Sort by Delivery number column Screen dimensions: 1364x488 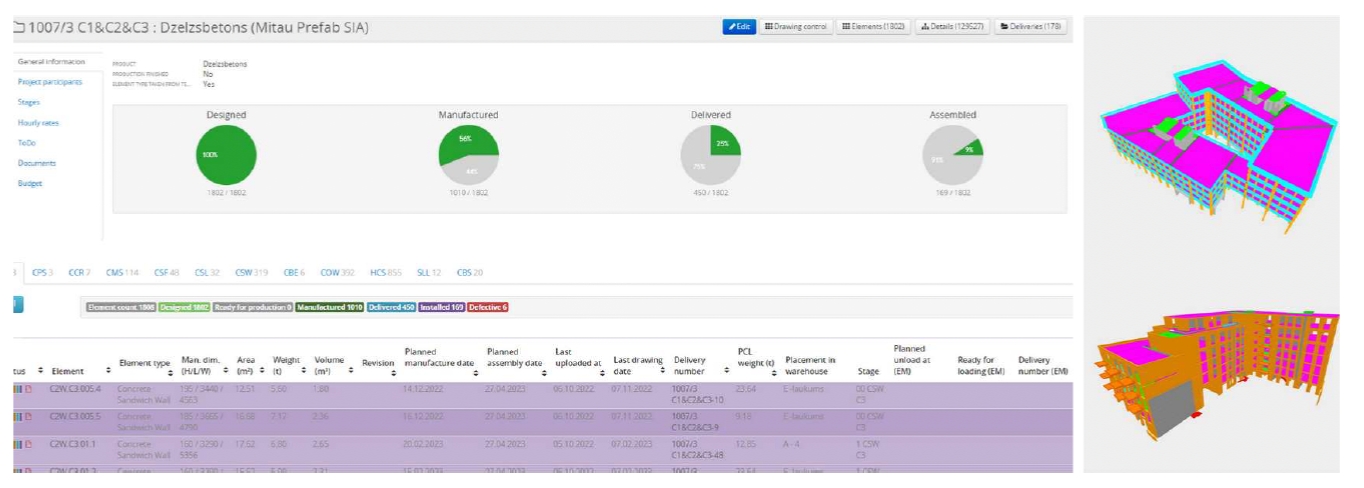point(725,371)
